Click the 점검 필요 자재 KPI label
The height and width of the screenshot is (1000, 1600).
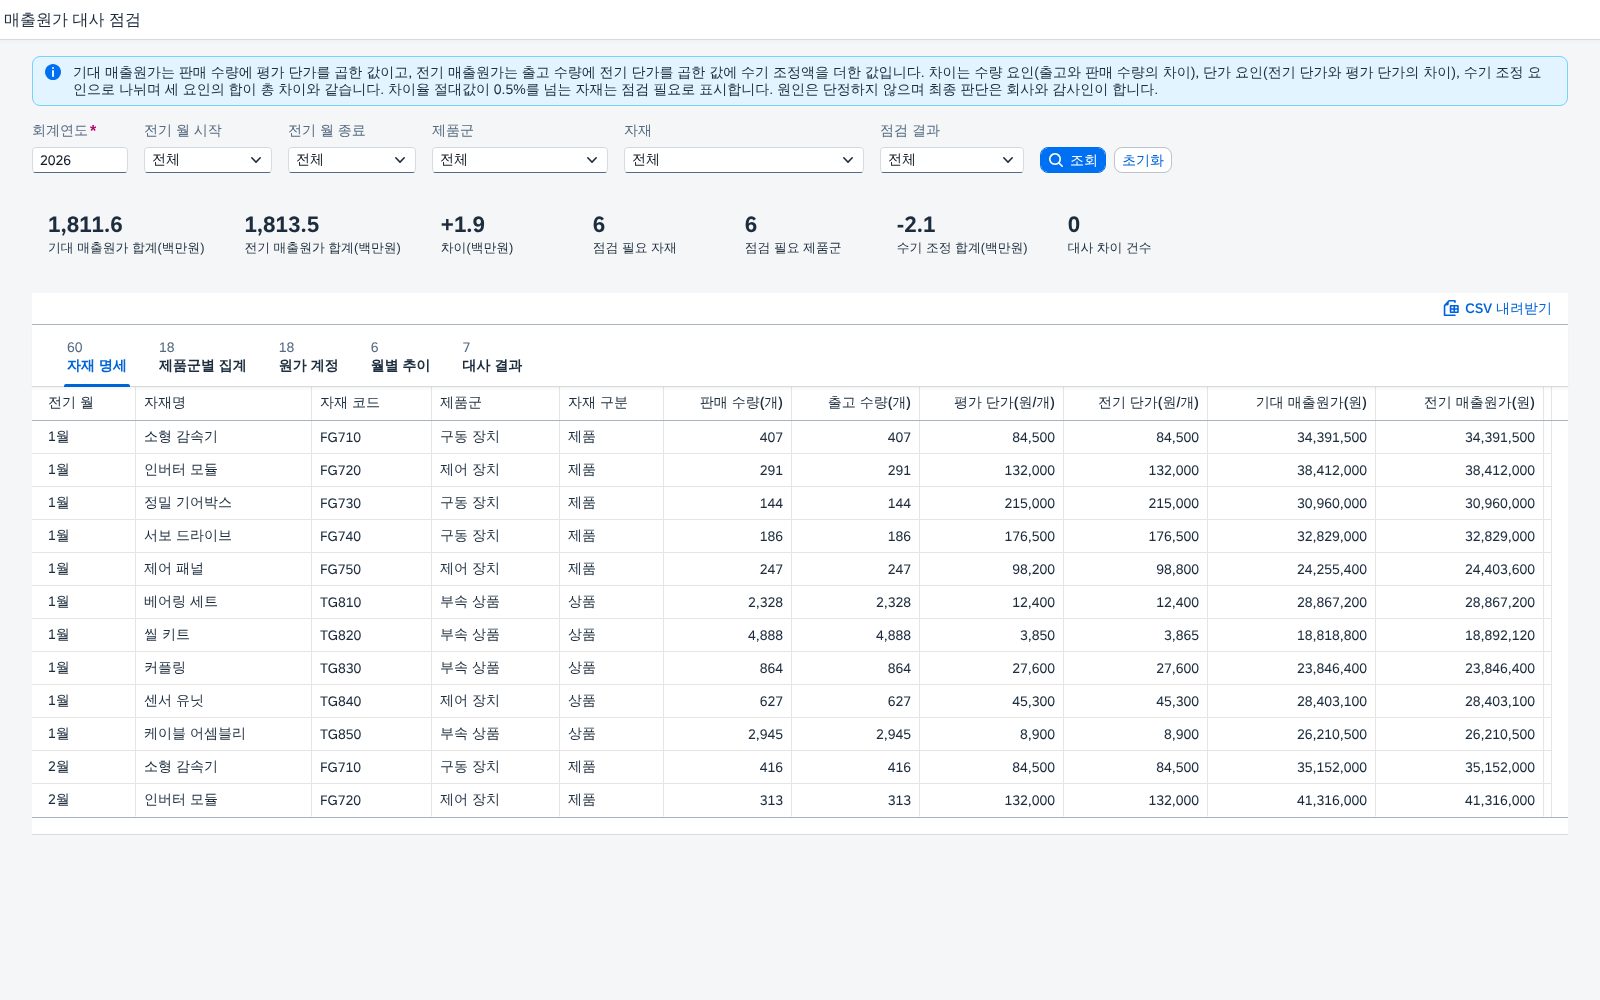634,248
